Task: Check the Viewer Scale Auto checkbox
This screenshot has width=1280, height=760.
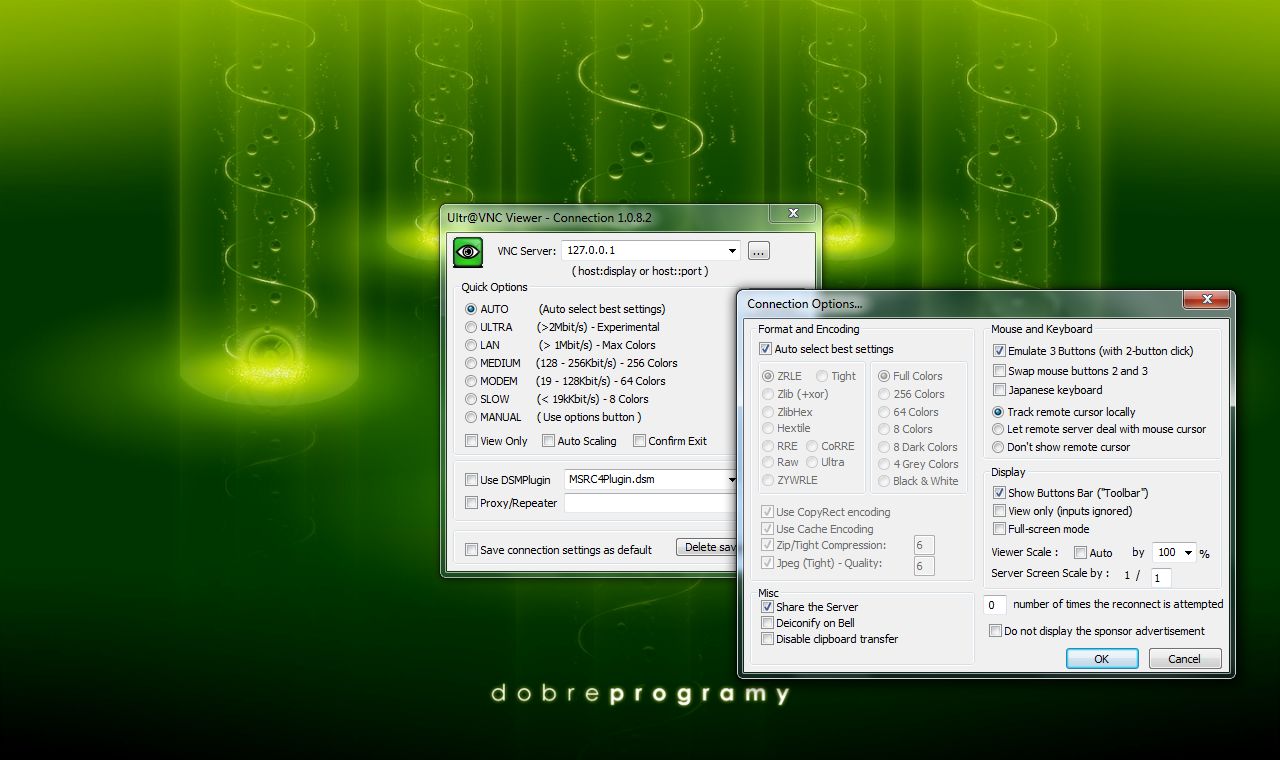Action: [x=1080, y=553]
